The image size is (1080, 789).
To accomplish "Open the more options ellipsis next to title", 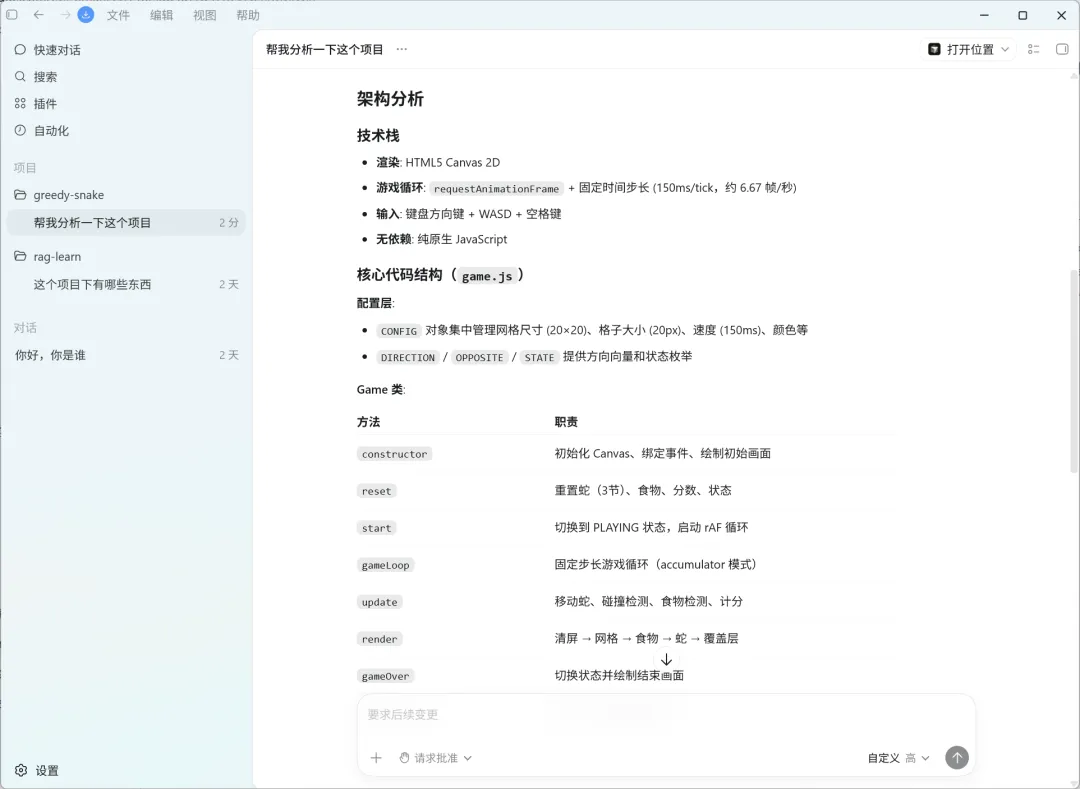I will 402,49.
